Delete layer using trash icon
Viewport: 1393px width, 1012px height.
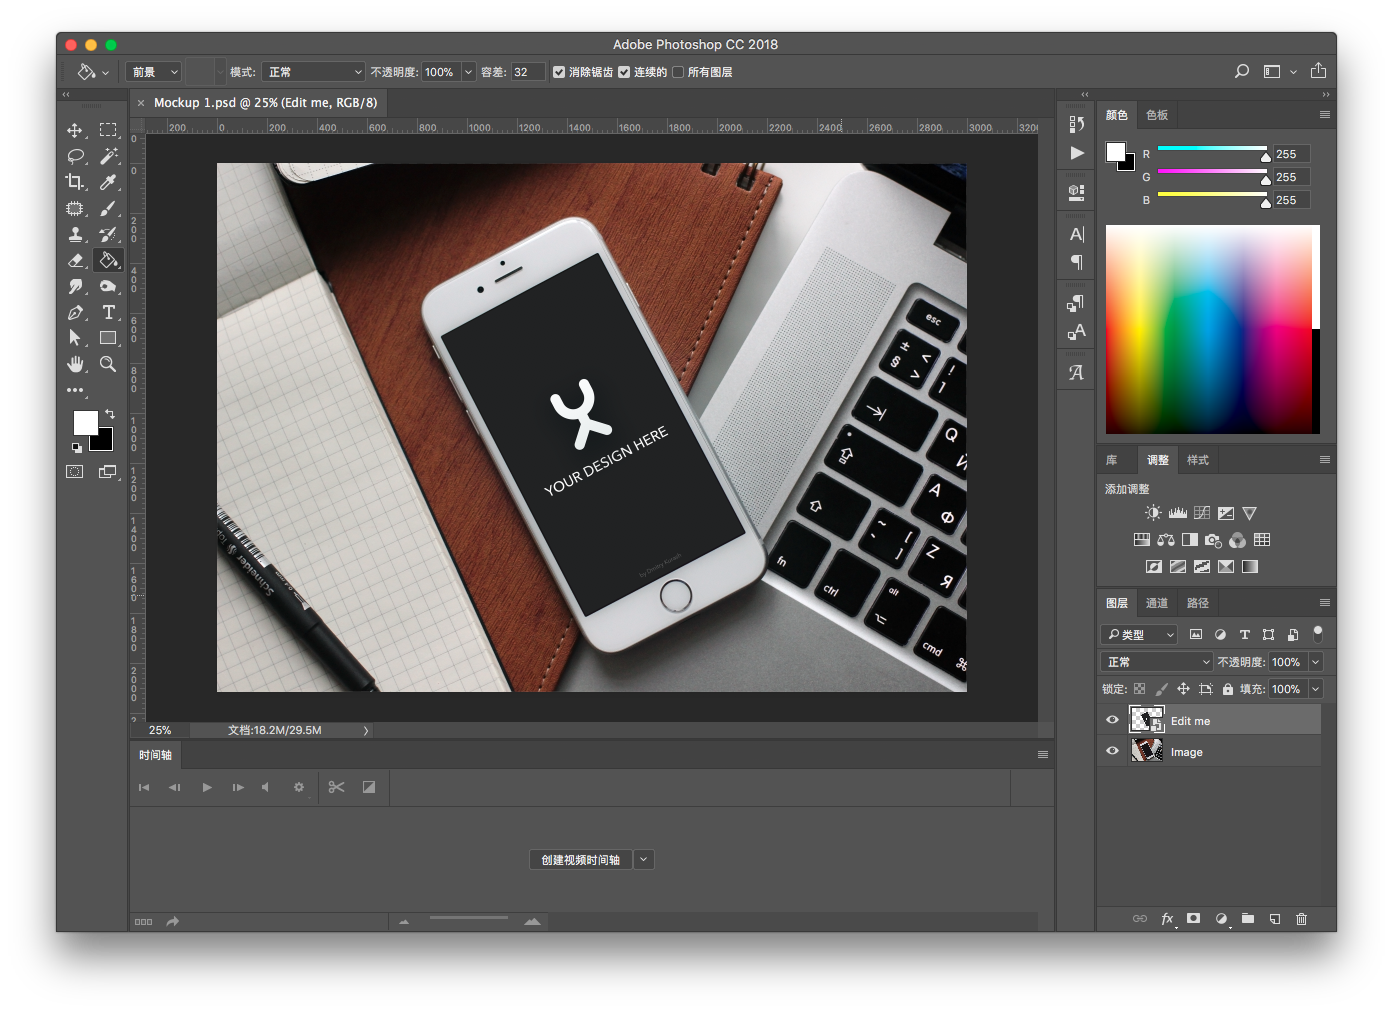[x=1301, y=919]
